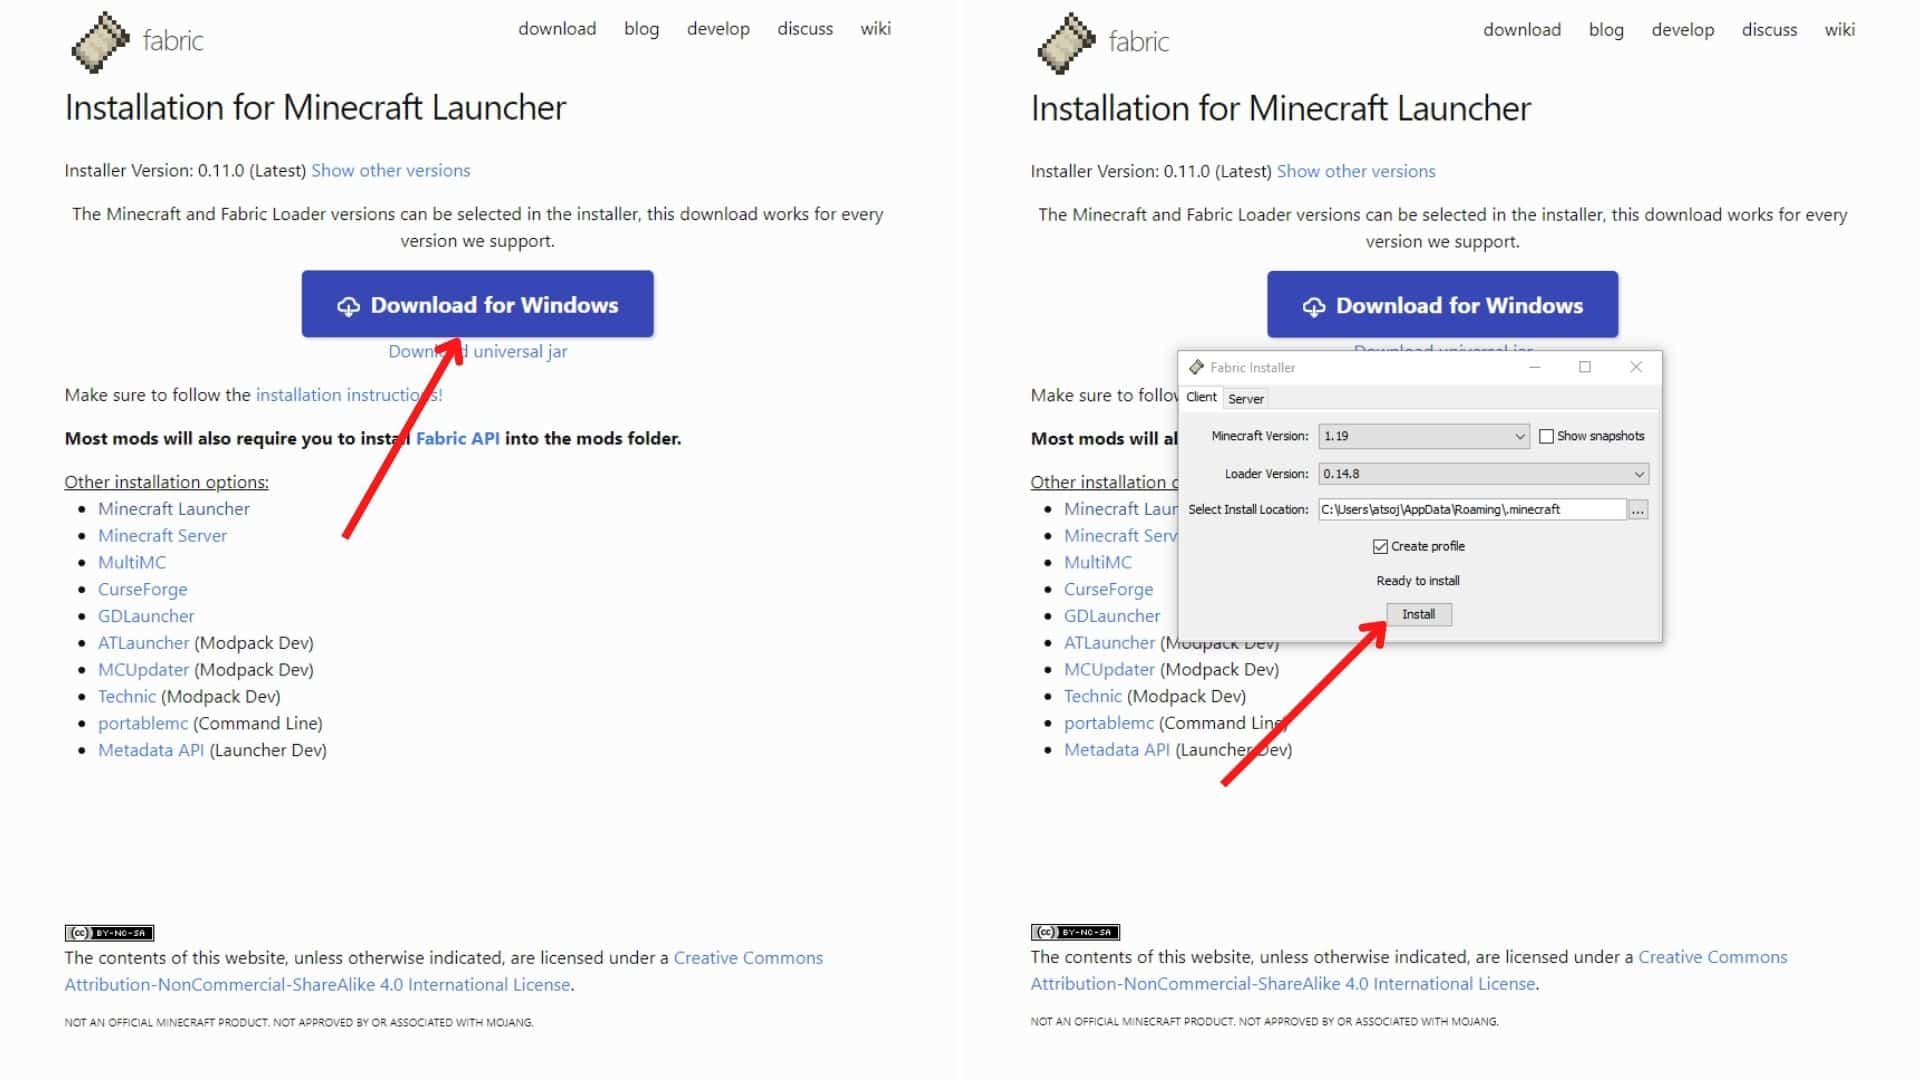Open Technic link on left page
Screen dimensions: 1920x1080
127,697
